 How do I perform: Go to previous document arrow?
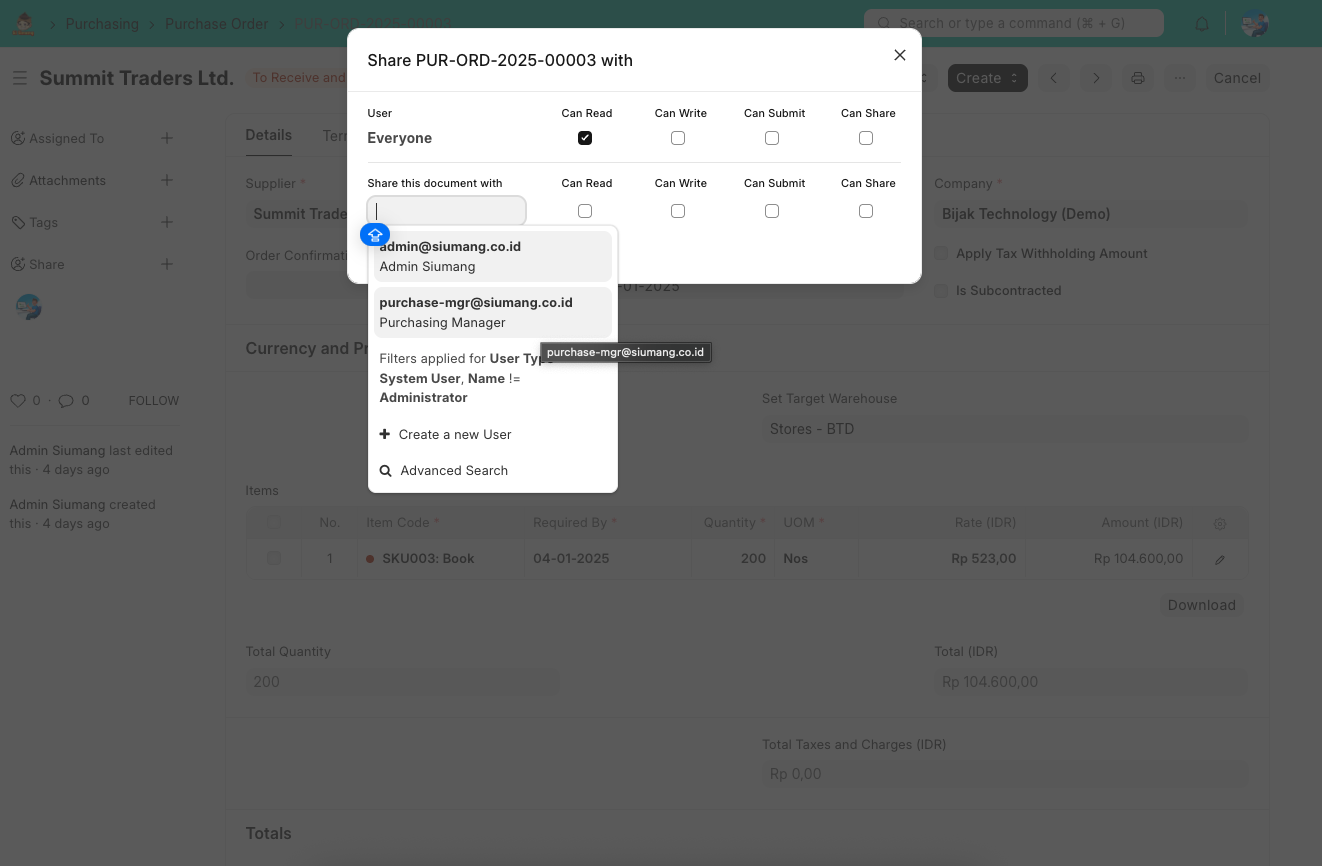1053,78
